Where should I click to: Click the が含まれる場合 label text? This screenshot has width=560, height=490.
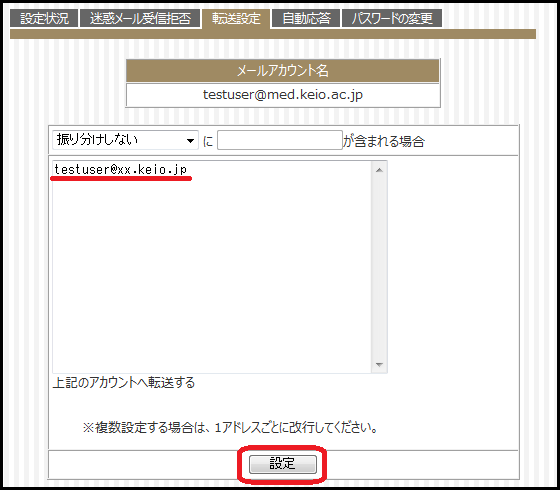[x=384, y=141]
